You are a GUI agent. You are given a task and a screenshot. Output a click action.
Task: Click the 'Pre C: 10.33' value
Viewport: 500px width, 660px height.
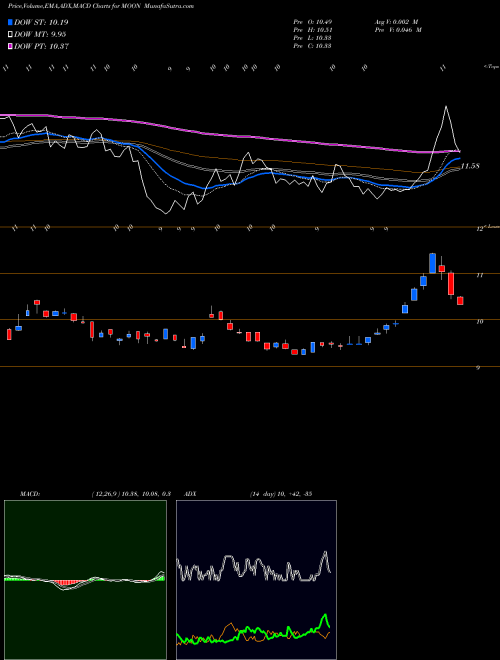click(x=312, y=46)
